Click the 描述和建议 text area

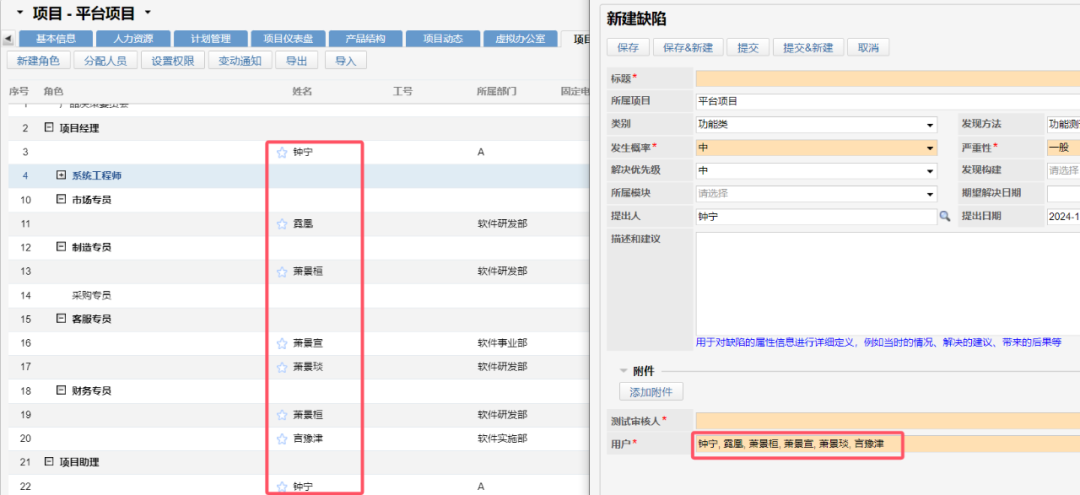click(888, 283)
